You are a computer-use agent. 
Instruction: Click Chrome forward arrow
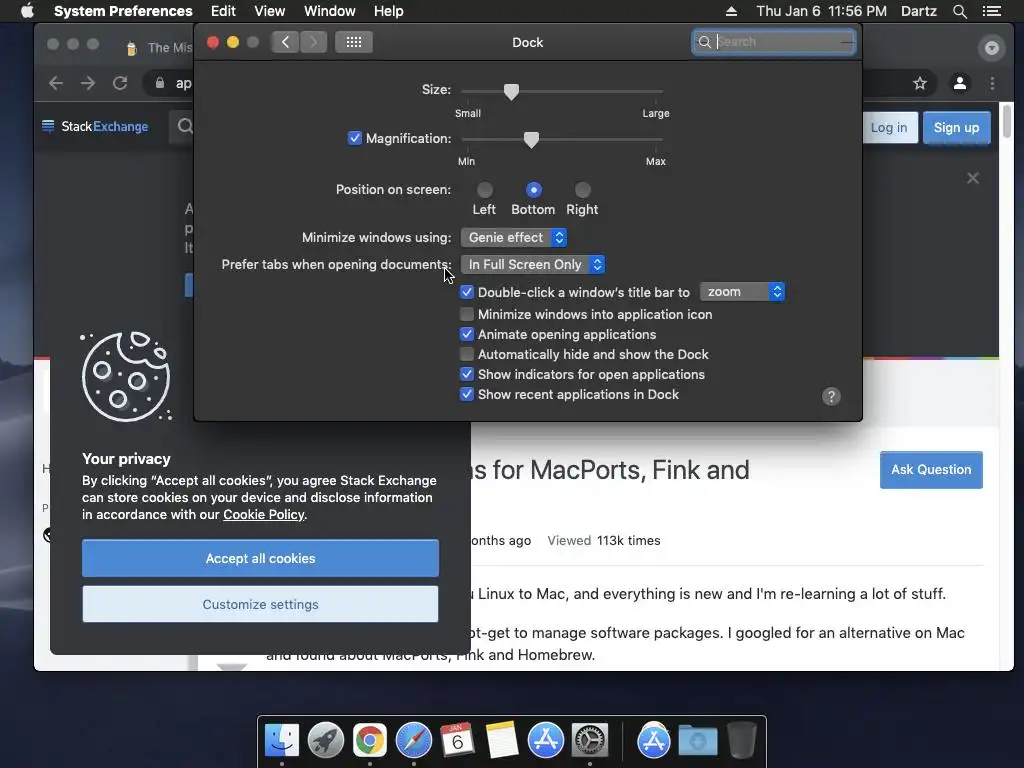coord(88,83)
